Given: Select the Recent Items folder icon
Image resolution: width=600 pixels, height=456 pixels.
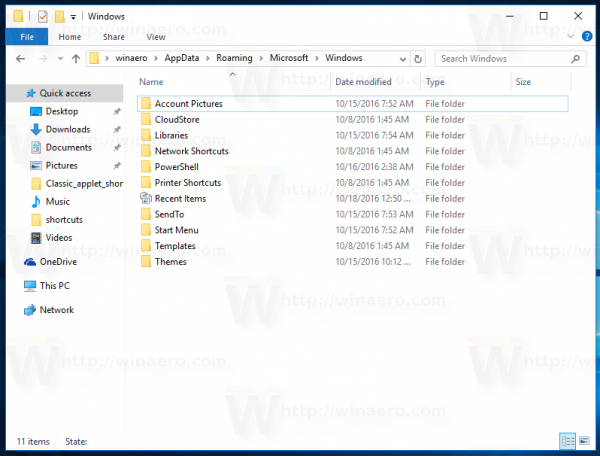Looking at the screenshot, I should [x=146, y=198].
